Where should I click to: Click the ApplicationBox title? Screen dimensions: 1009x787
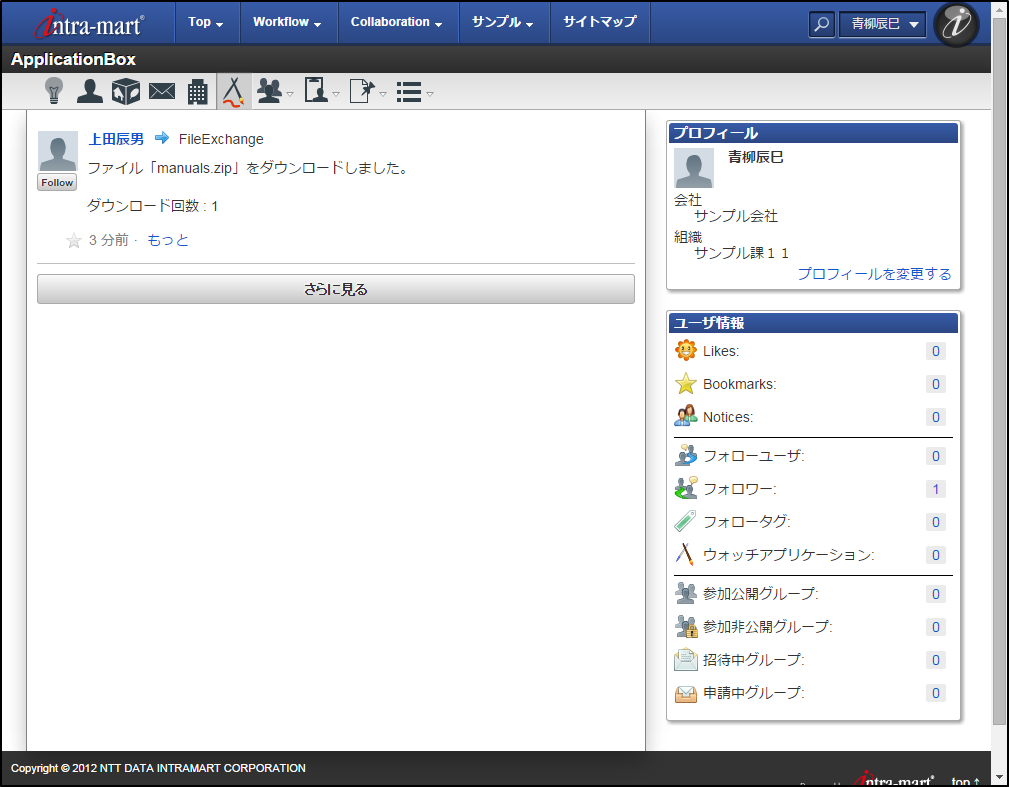point(73,59)
